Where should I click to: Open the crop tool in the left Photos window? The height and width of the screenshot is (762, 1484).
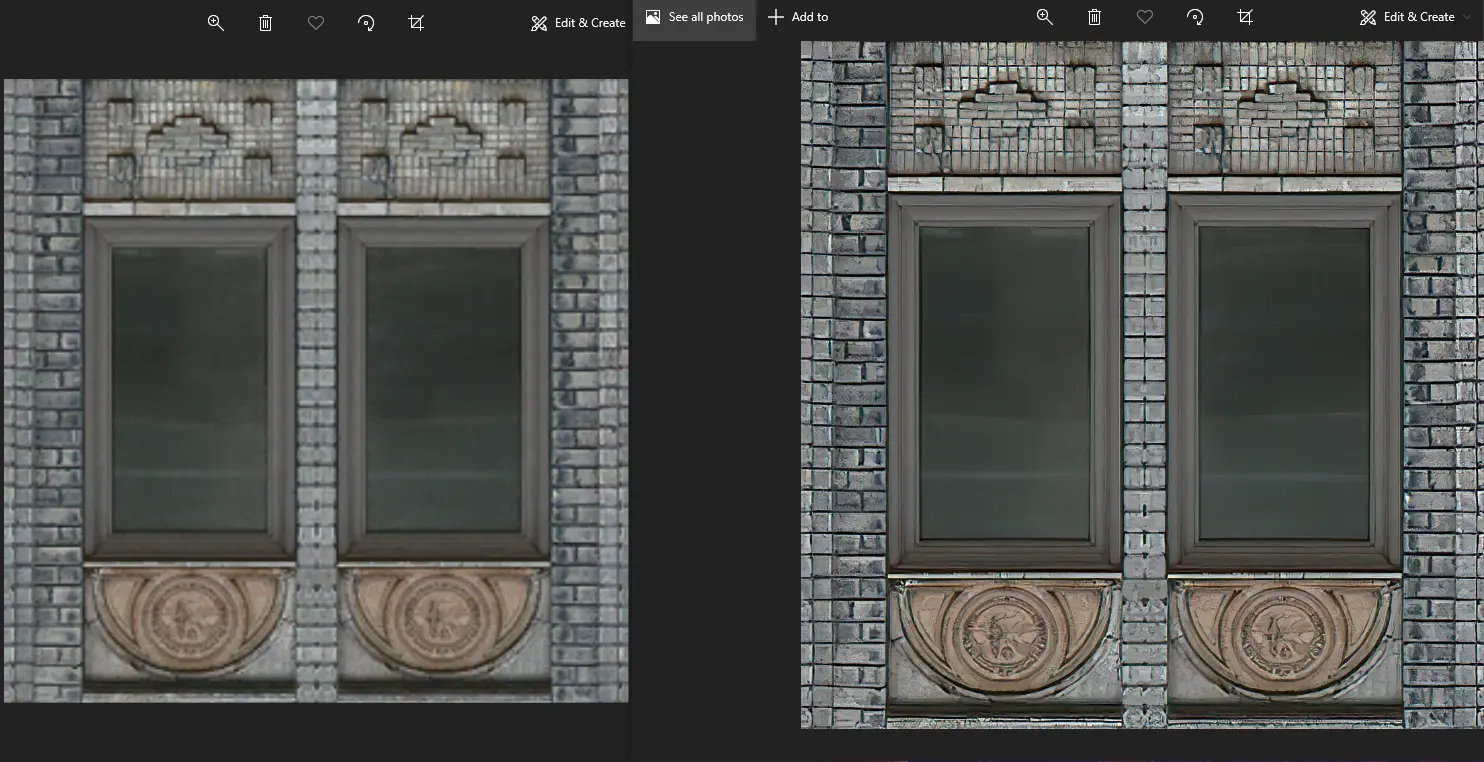[x=416, y=22]
